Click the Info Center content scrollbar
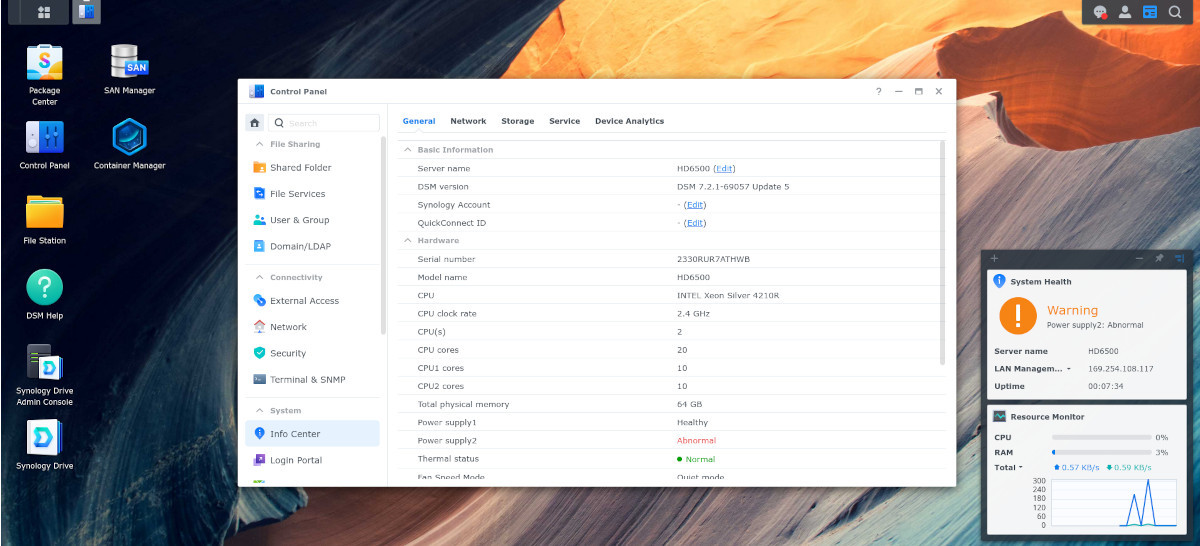 pos(943,252)
